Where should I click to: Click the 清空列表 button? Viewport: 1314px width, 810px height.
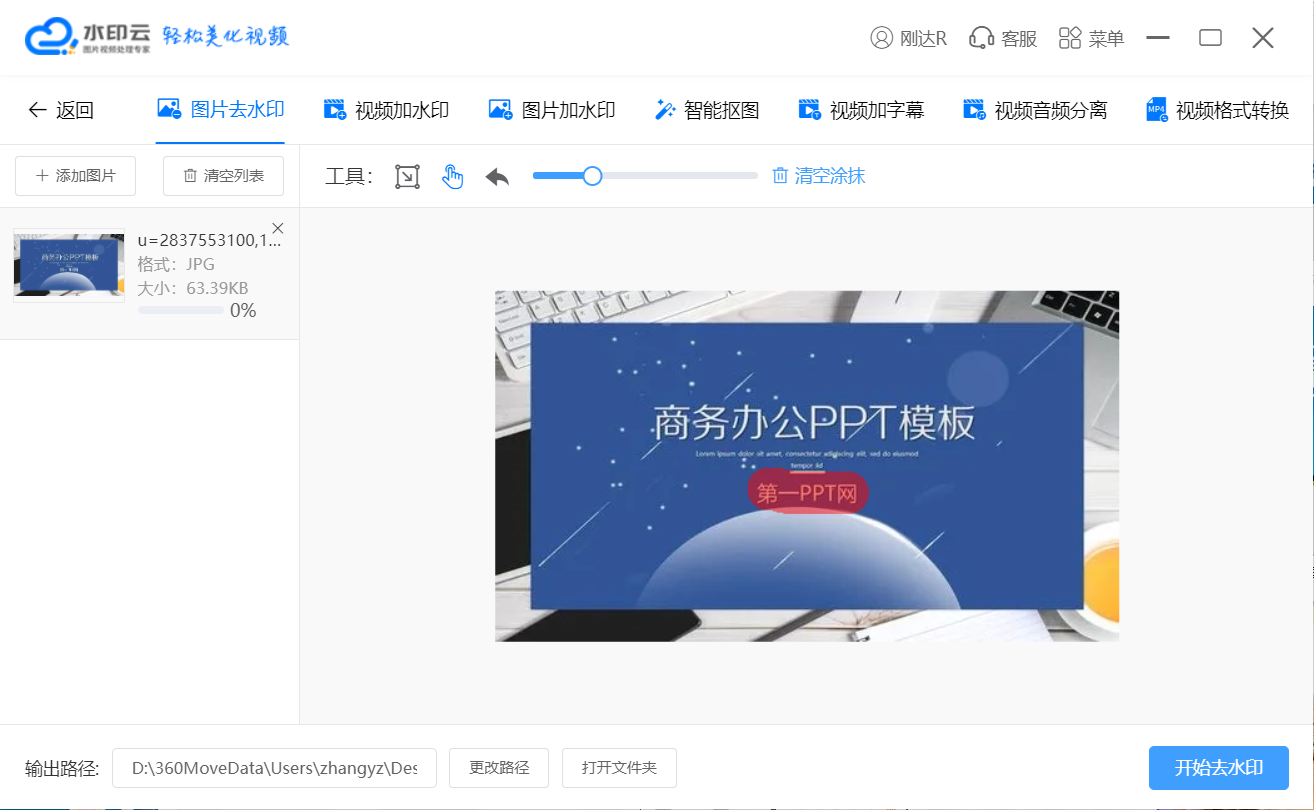coord(223,176)
